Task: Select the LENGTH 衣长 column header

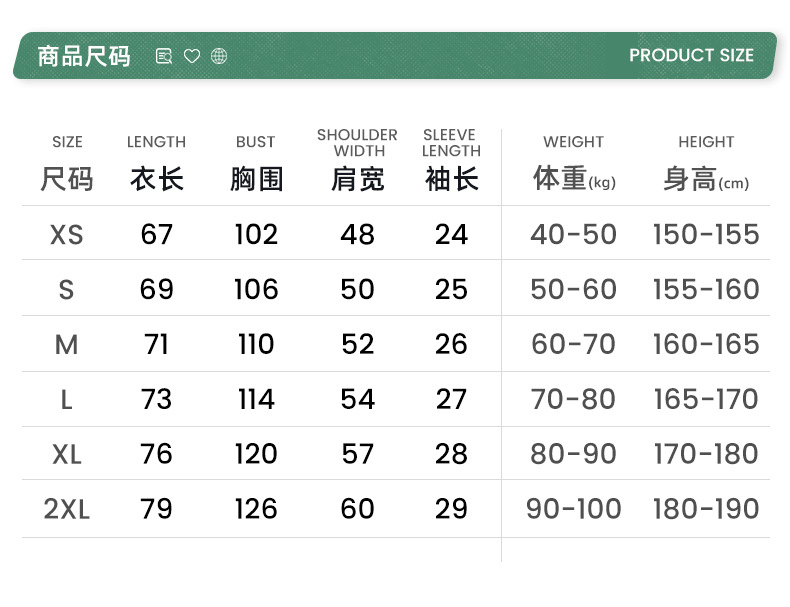Action: click(x=156, y=164)
